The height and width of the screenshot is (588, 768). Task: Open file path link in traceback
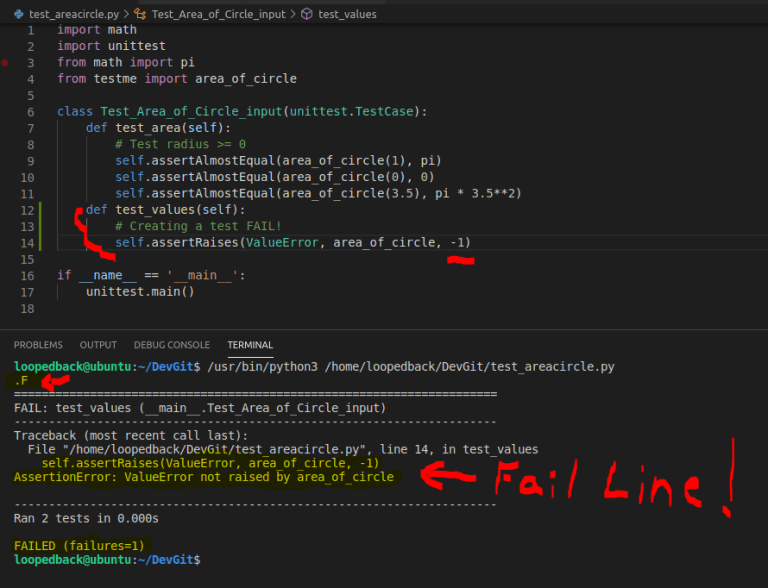[x=214, y=449]
